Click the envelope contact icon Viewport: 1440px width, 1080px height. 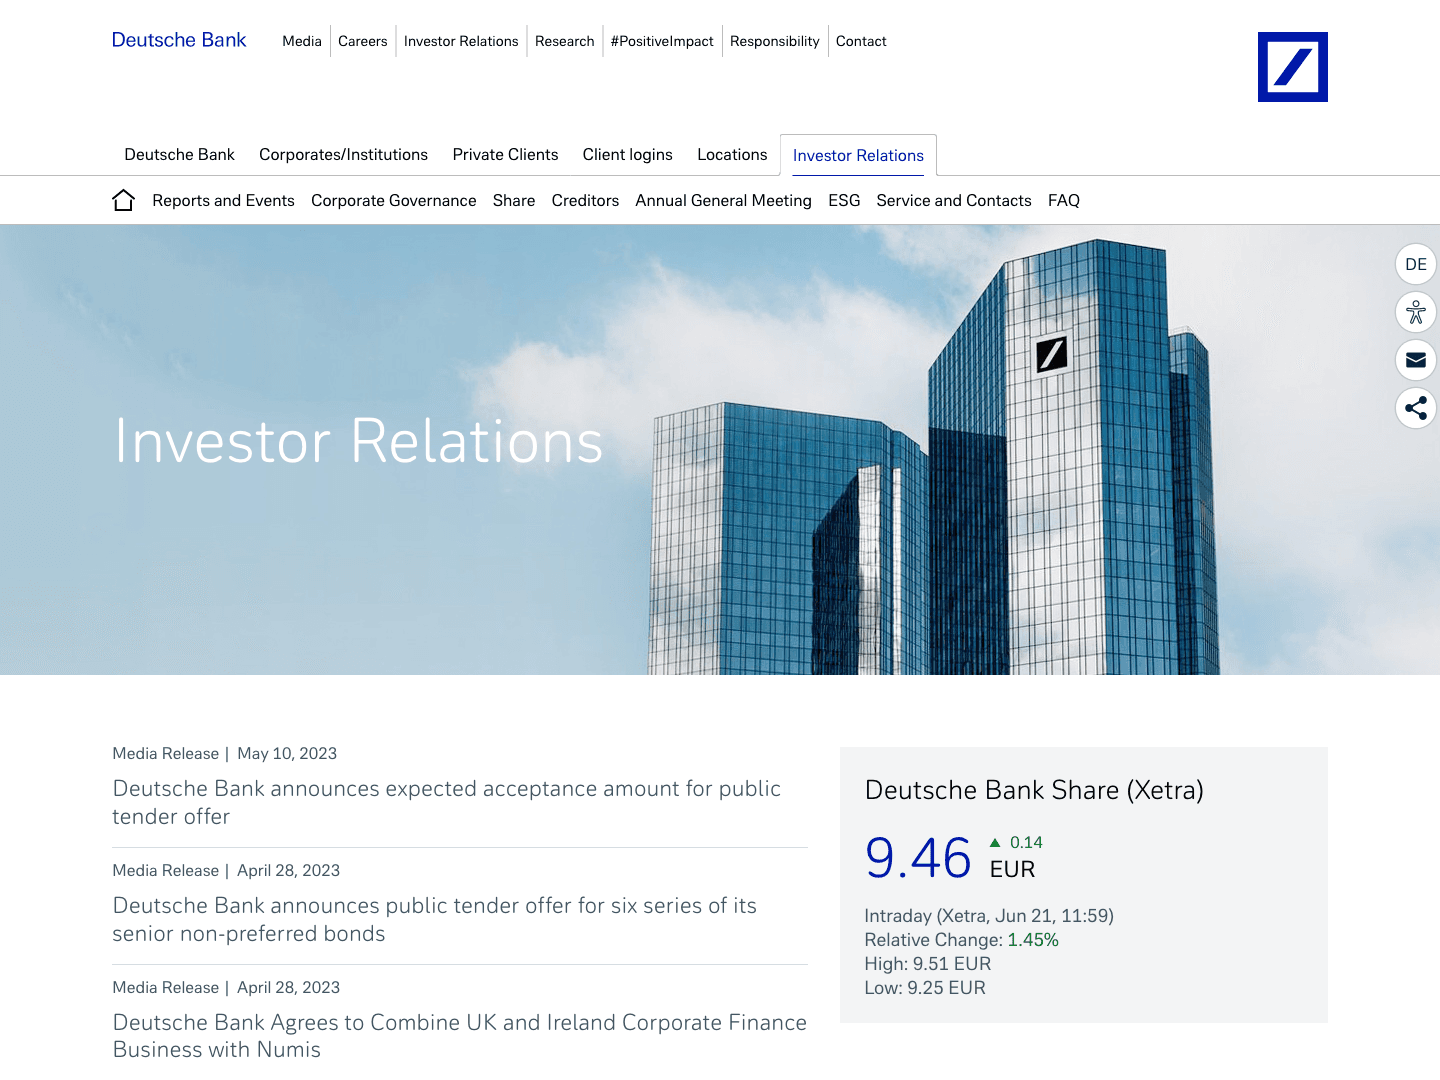click(1415, 360)
